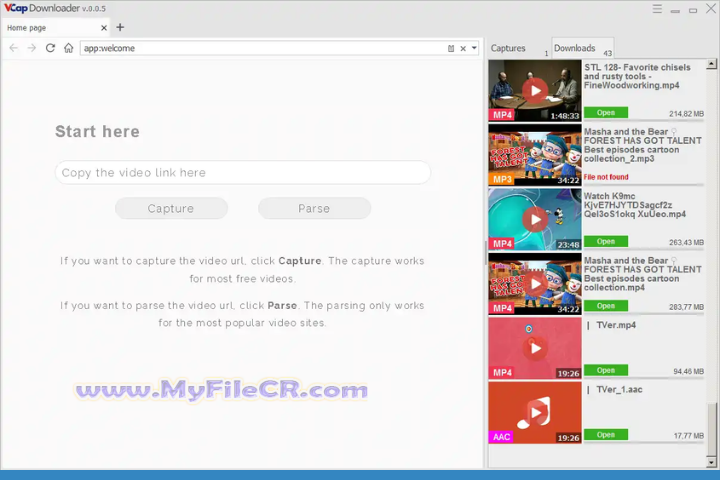Click the 'File not found' status text
Screen dimensions: 720x480
pyautogui.click(x=606, y=177)
